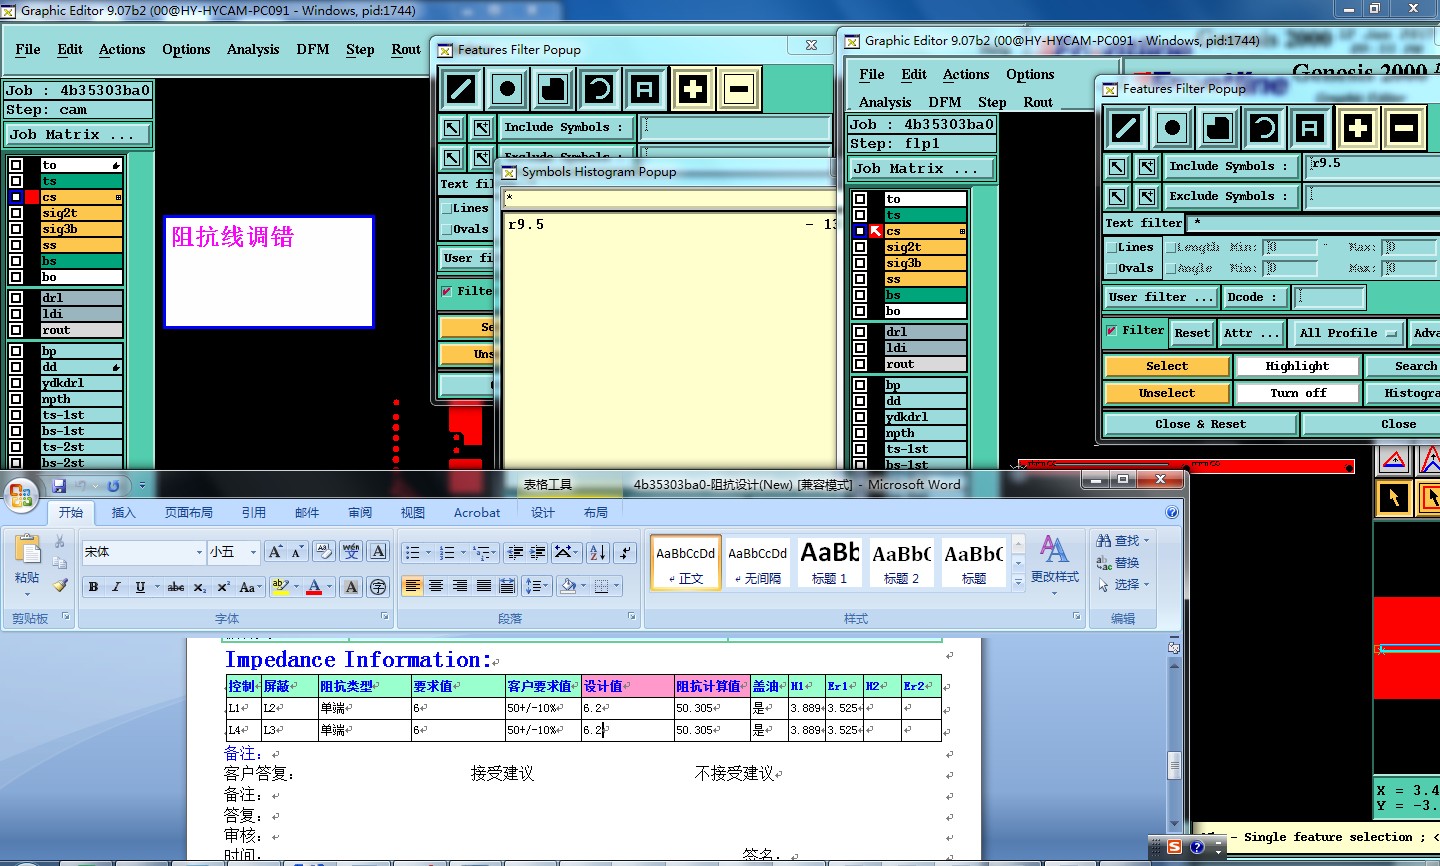Image resolution: width=1440 pixels, height=866 pixels.
Task: Click arrow-plus pick icon beside Exclude Symbols
Action: (x=1147, y=197)
